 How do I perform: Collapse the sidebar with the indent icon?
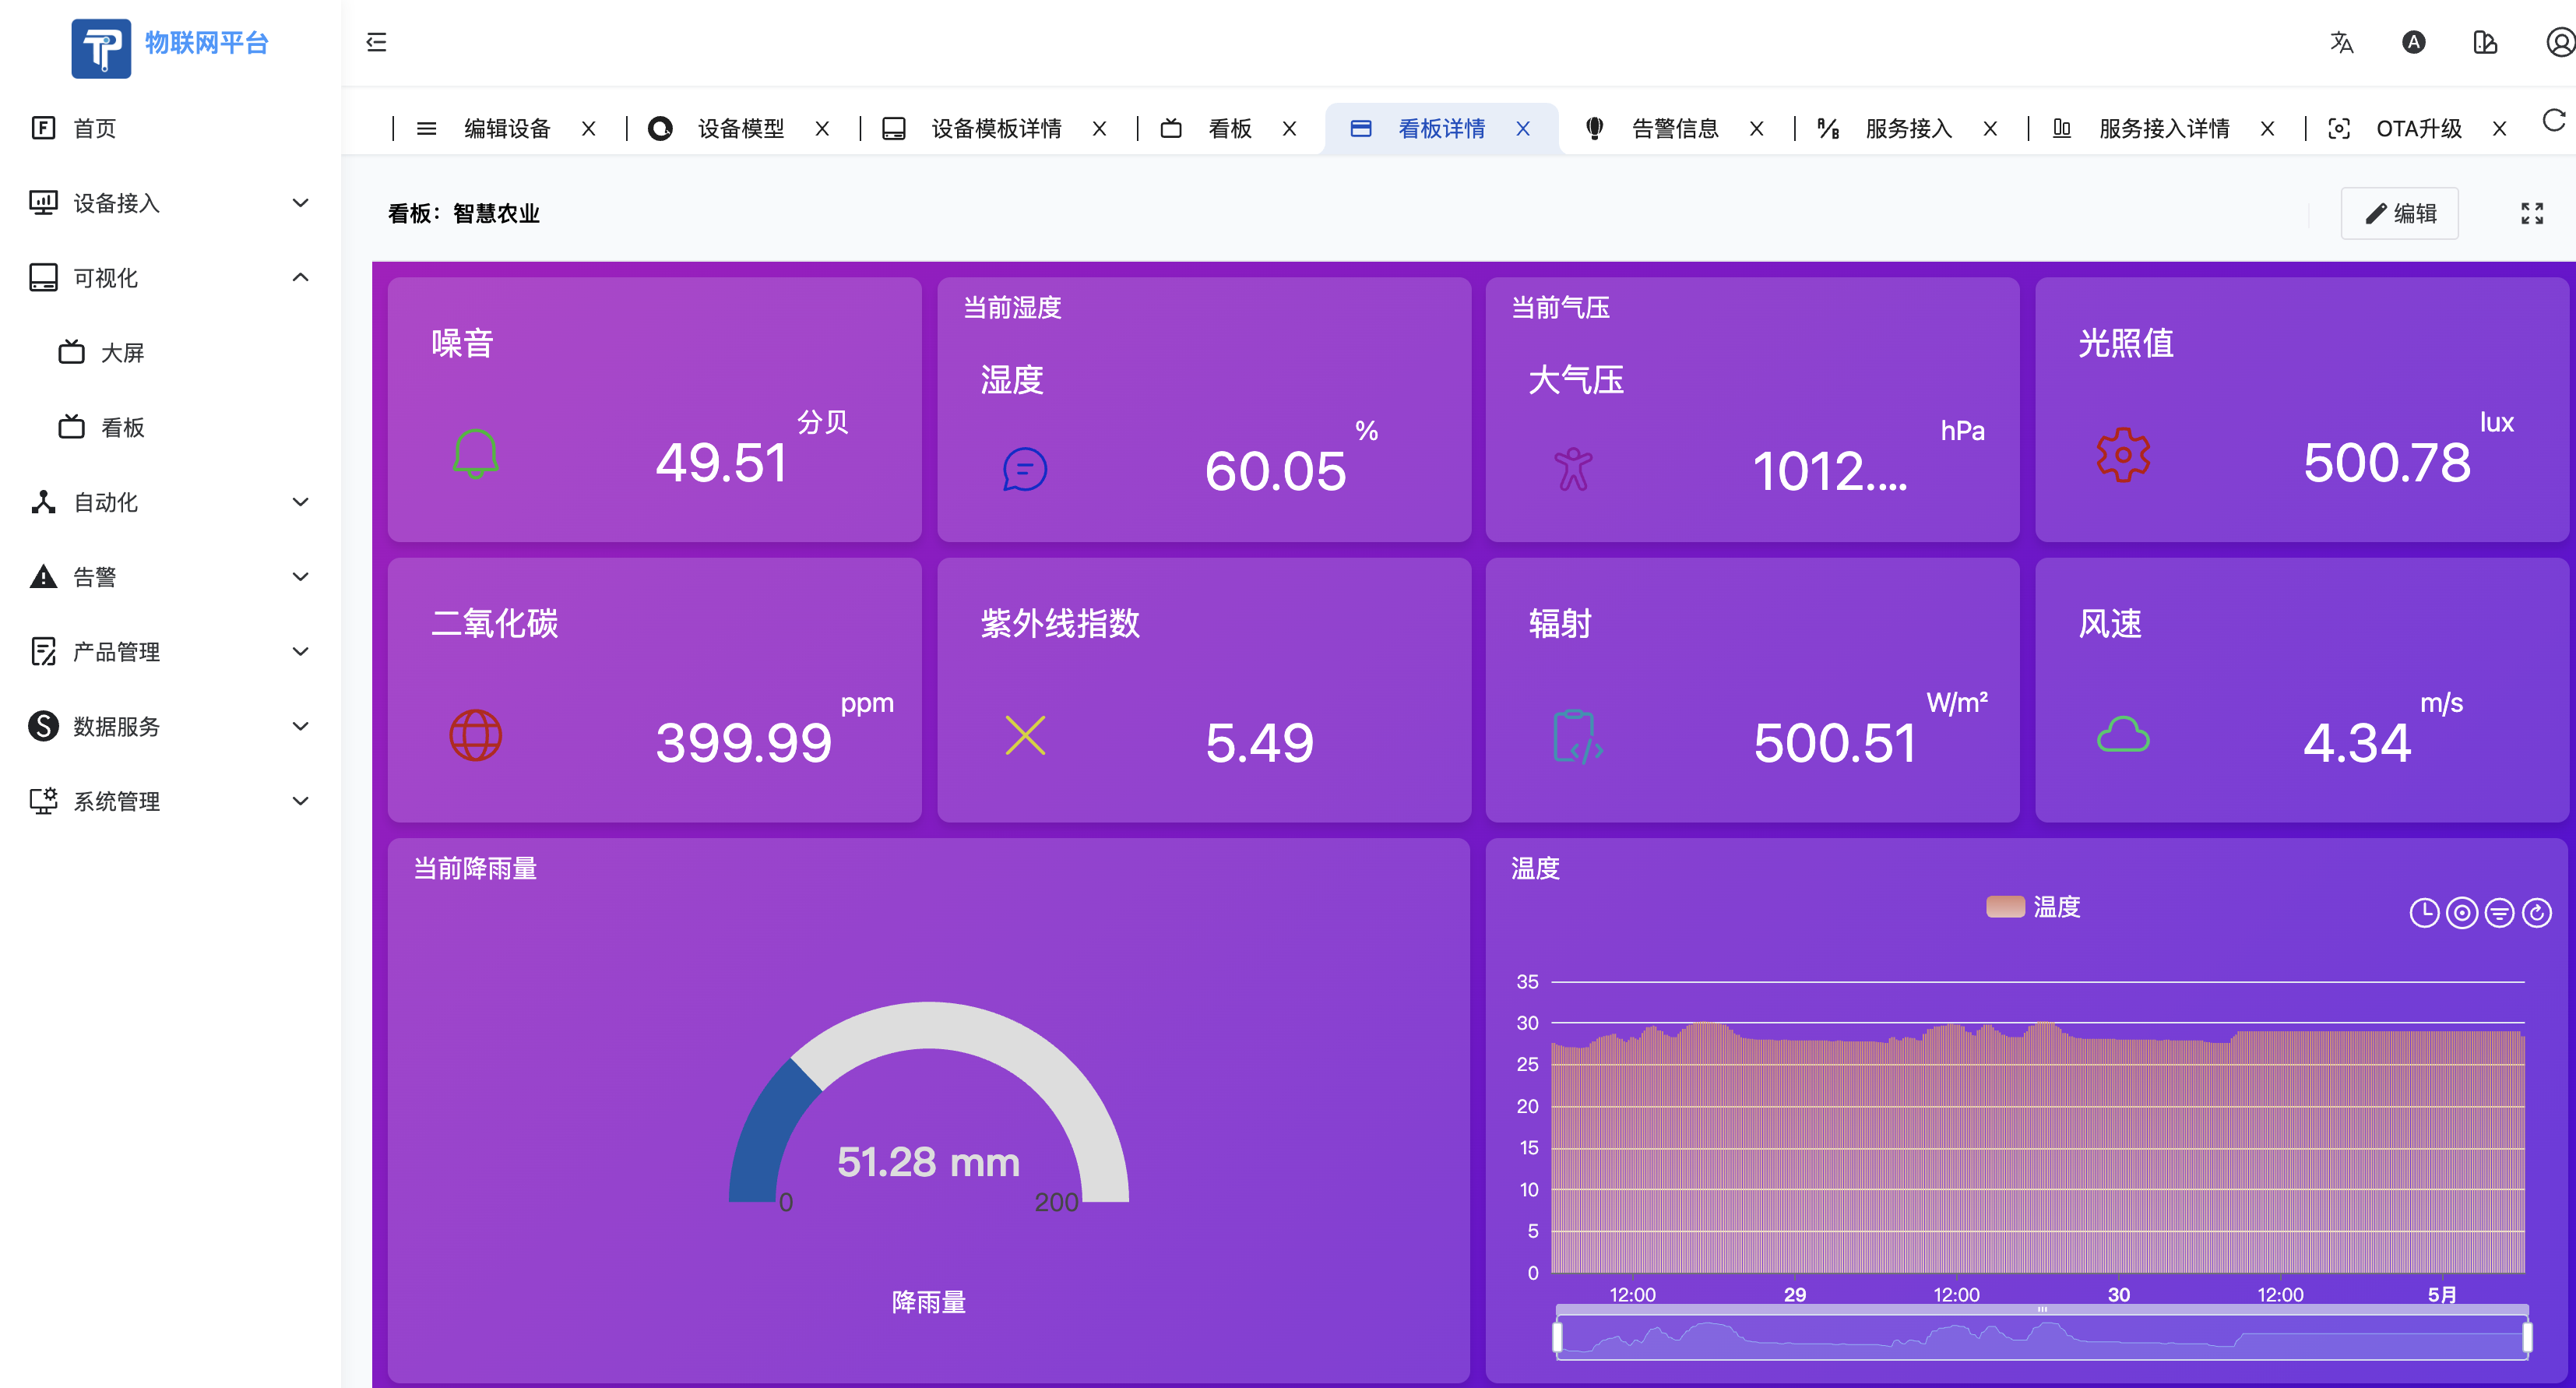(x=376, y=43)
